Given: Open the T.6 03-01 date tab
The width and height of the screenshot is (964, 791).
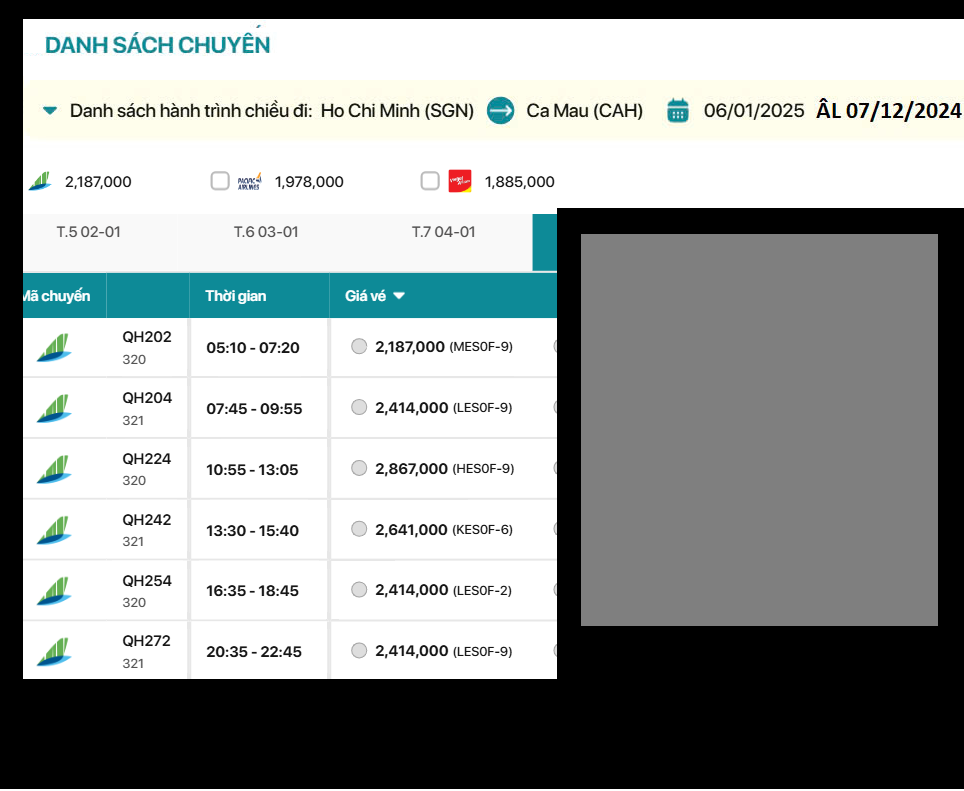Looking at the screenshot, I should click(266, 232).
